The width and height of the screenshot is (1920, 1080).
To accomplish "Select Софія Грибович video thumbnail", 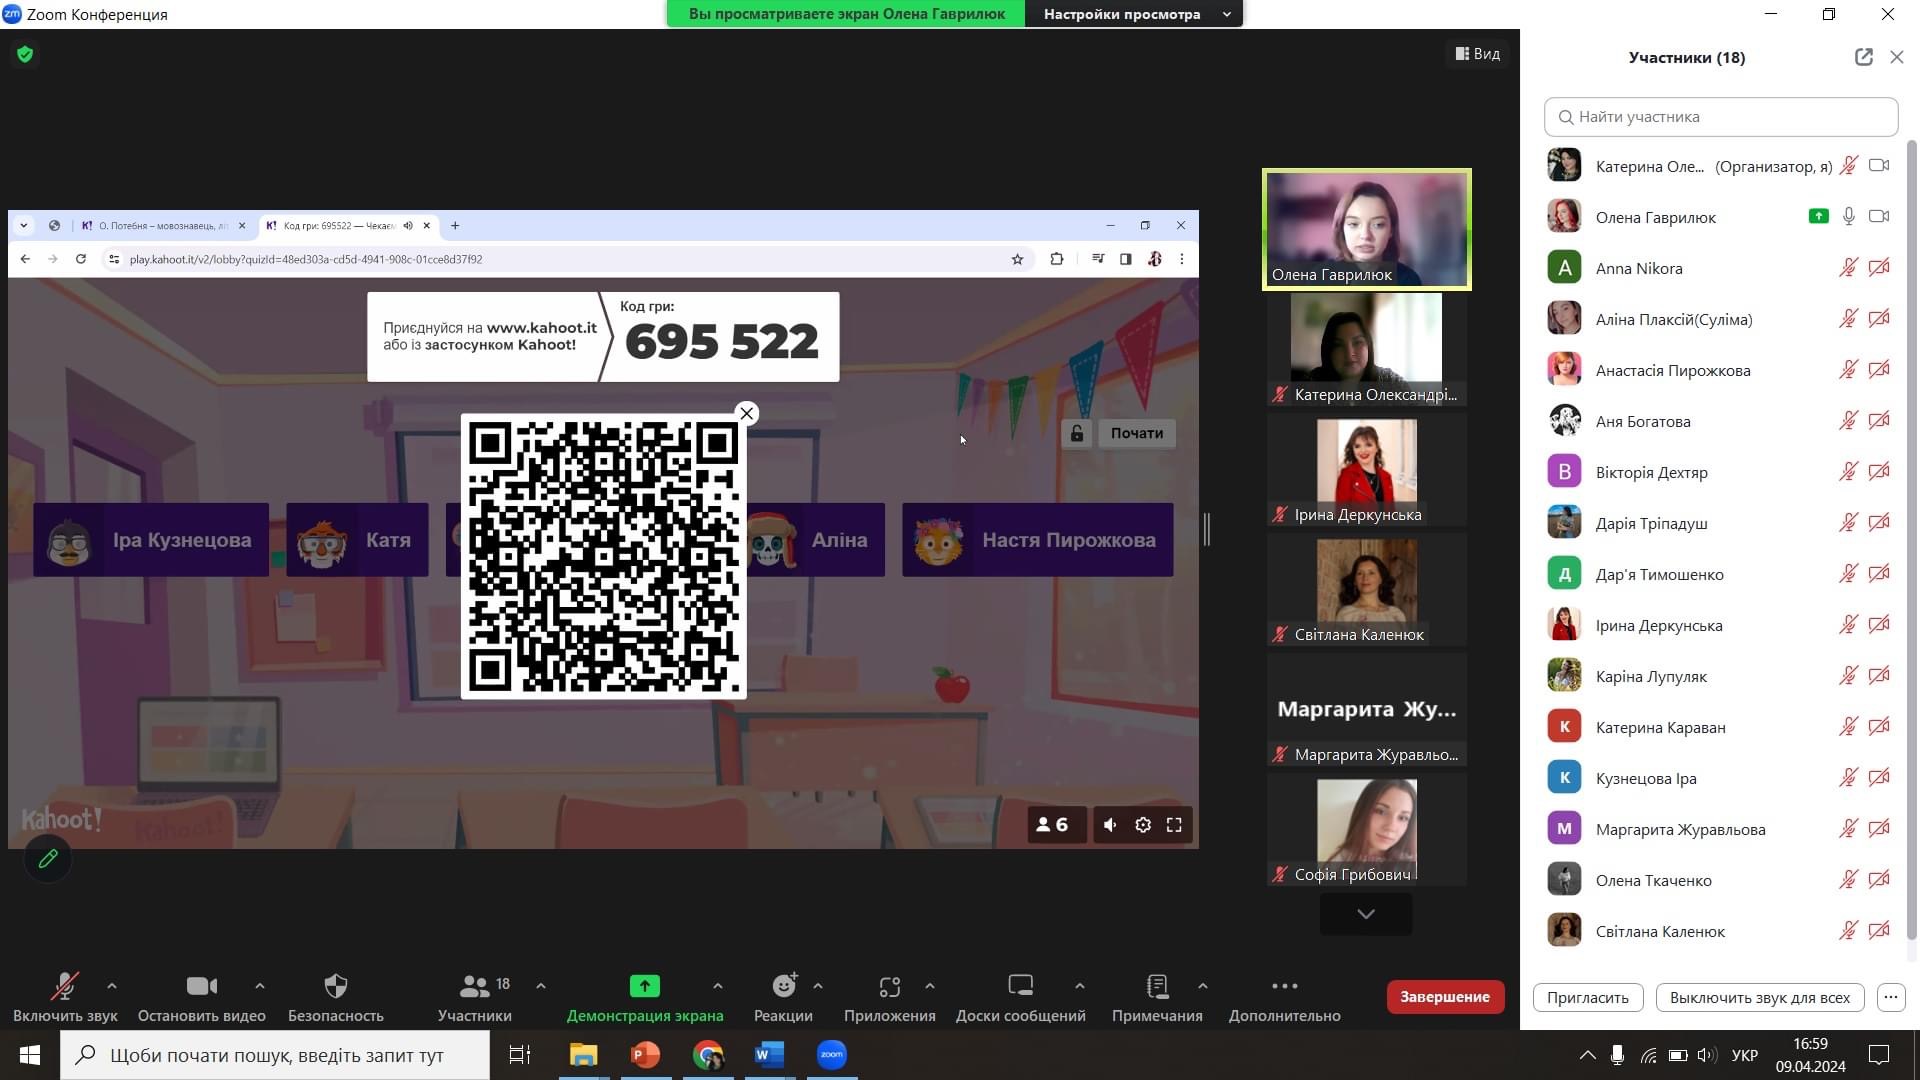I will [x=1367, y=831].
